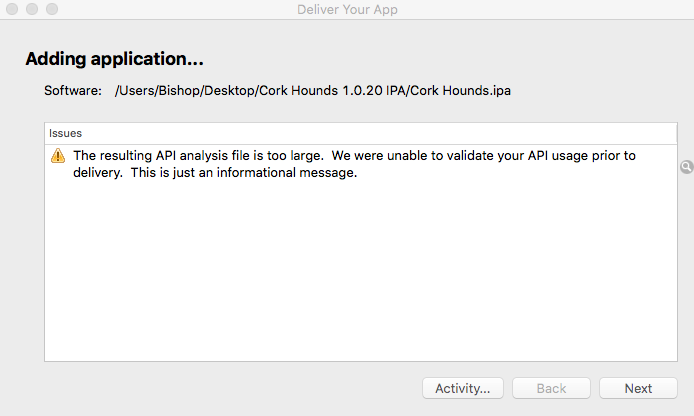This screenshot has height=416, width=694.
Task: Click the magnifier icon beside the issues list
Action: pyautogui.click(x=686, y=167)
